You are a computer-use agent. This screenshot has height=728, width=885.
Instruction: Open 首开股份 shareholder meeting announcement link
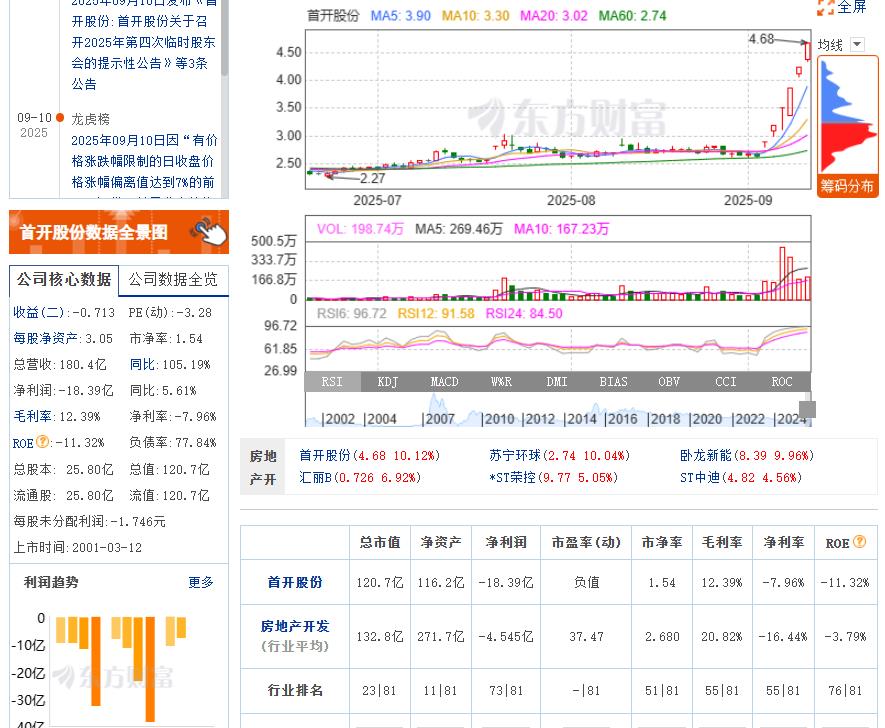(x=144, y=42)
